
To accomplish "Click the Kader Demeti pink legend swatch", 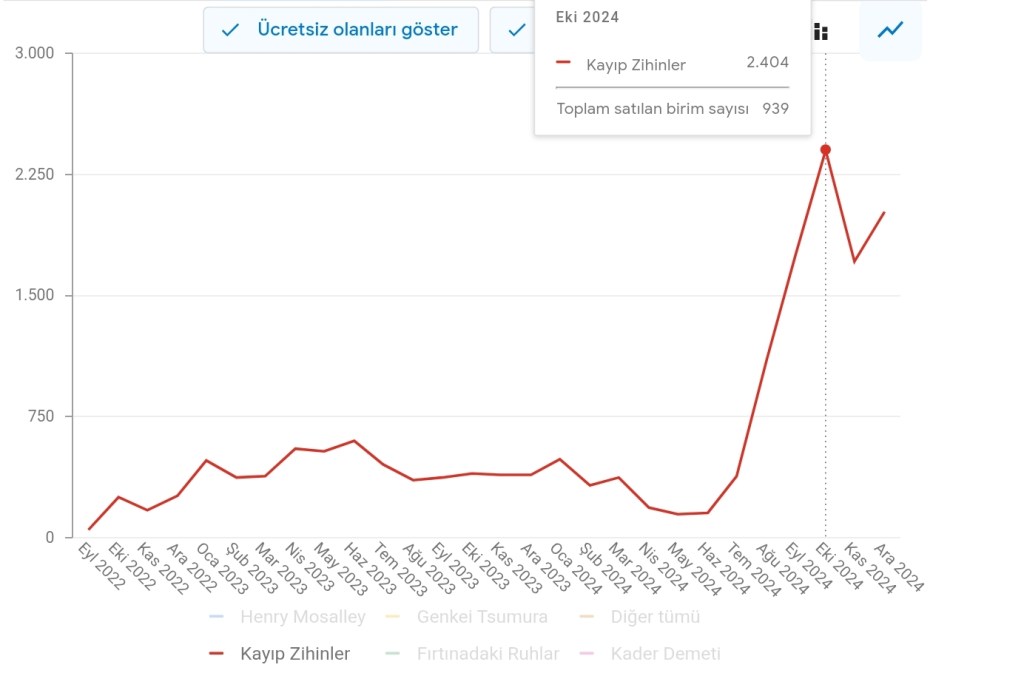I will (587, 654).
